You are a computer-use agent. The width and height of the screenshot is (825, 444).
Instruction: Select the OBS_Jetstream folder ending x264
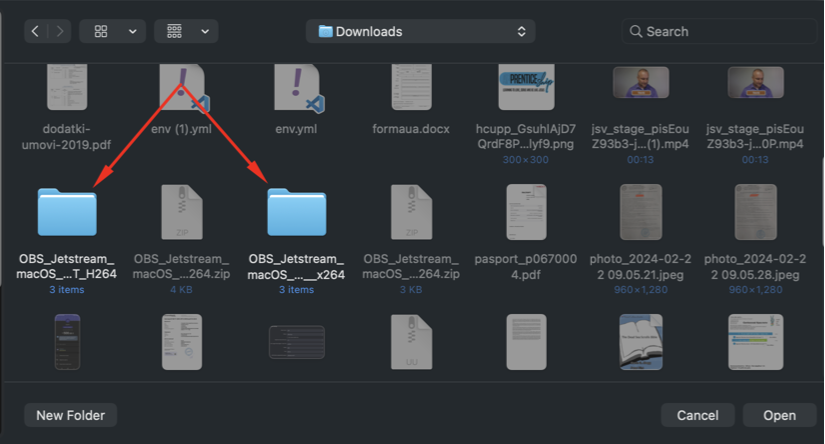click(297, 213)
